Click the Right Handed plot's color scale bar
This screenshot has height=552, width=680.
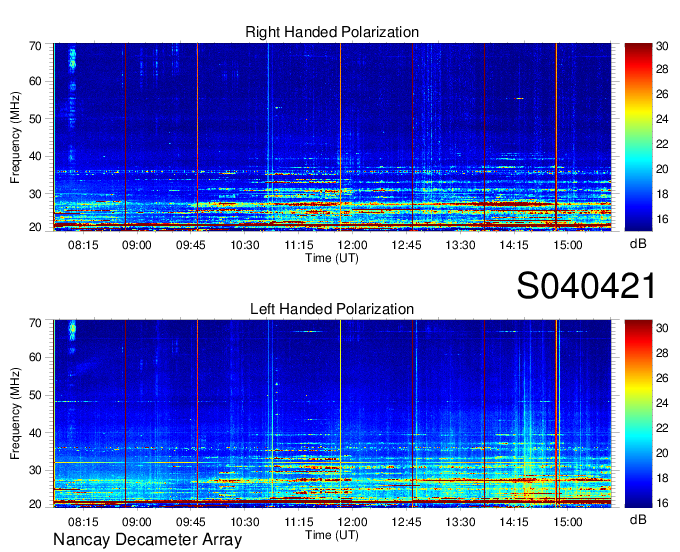[638, 137]
